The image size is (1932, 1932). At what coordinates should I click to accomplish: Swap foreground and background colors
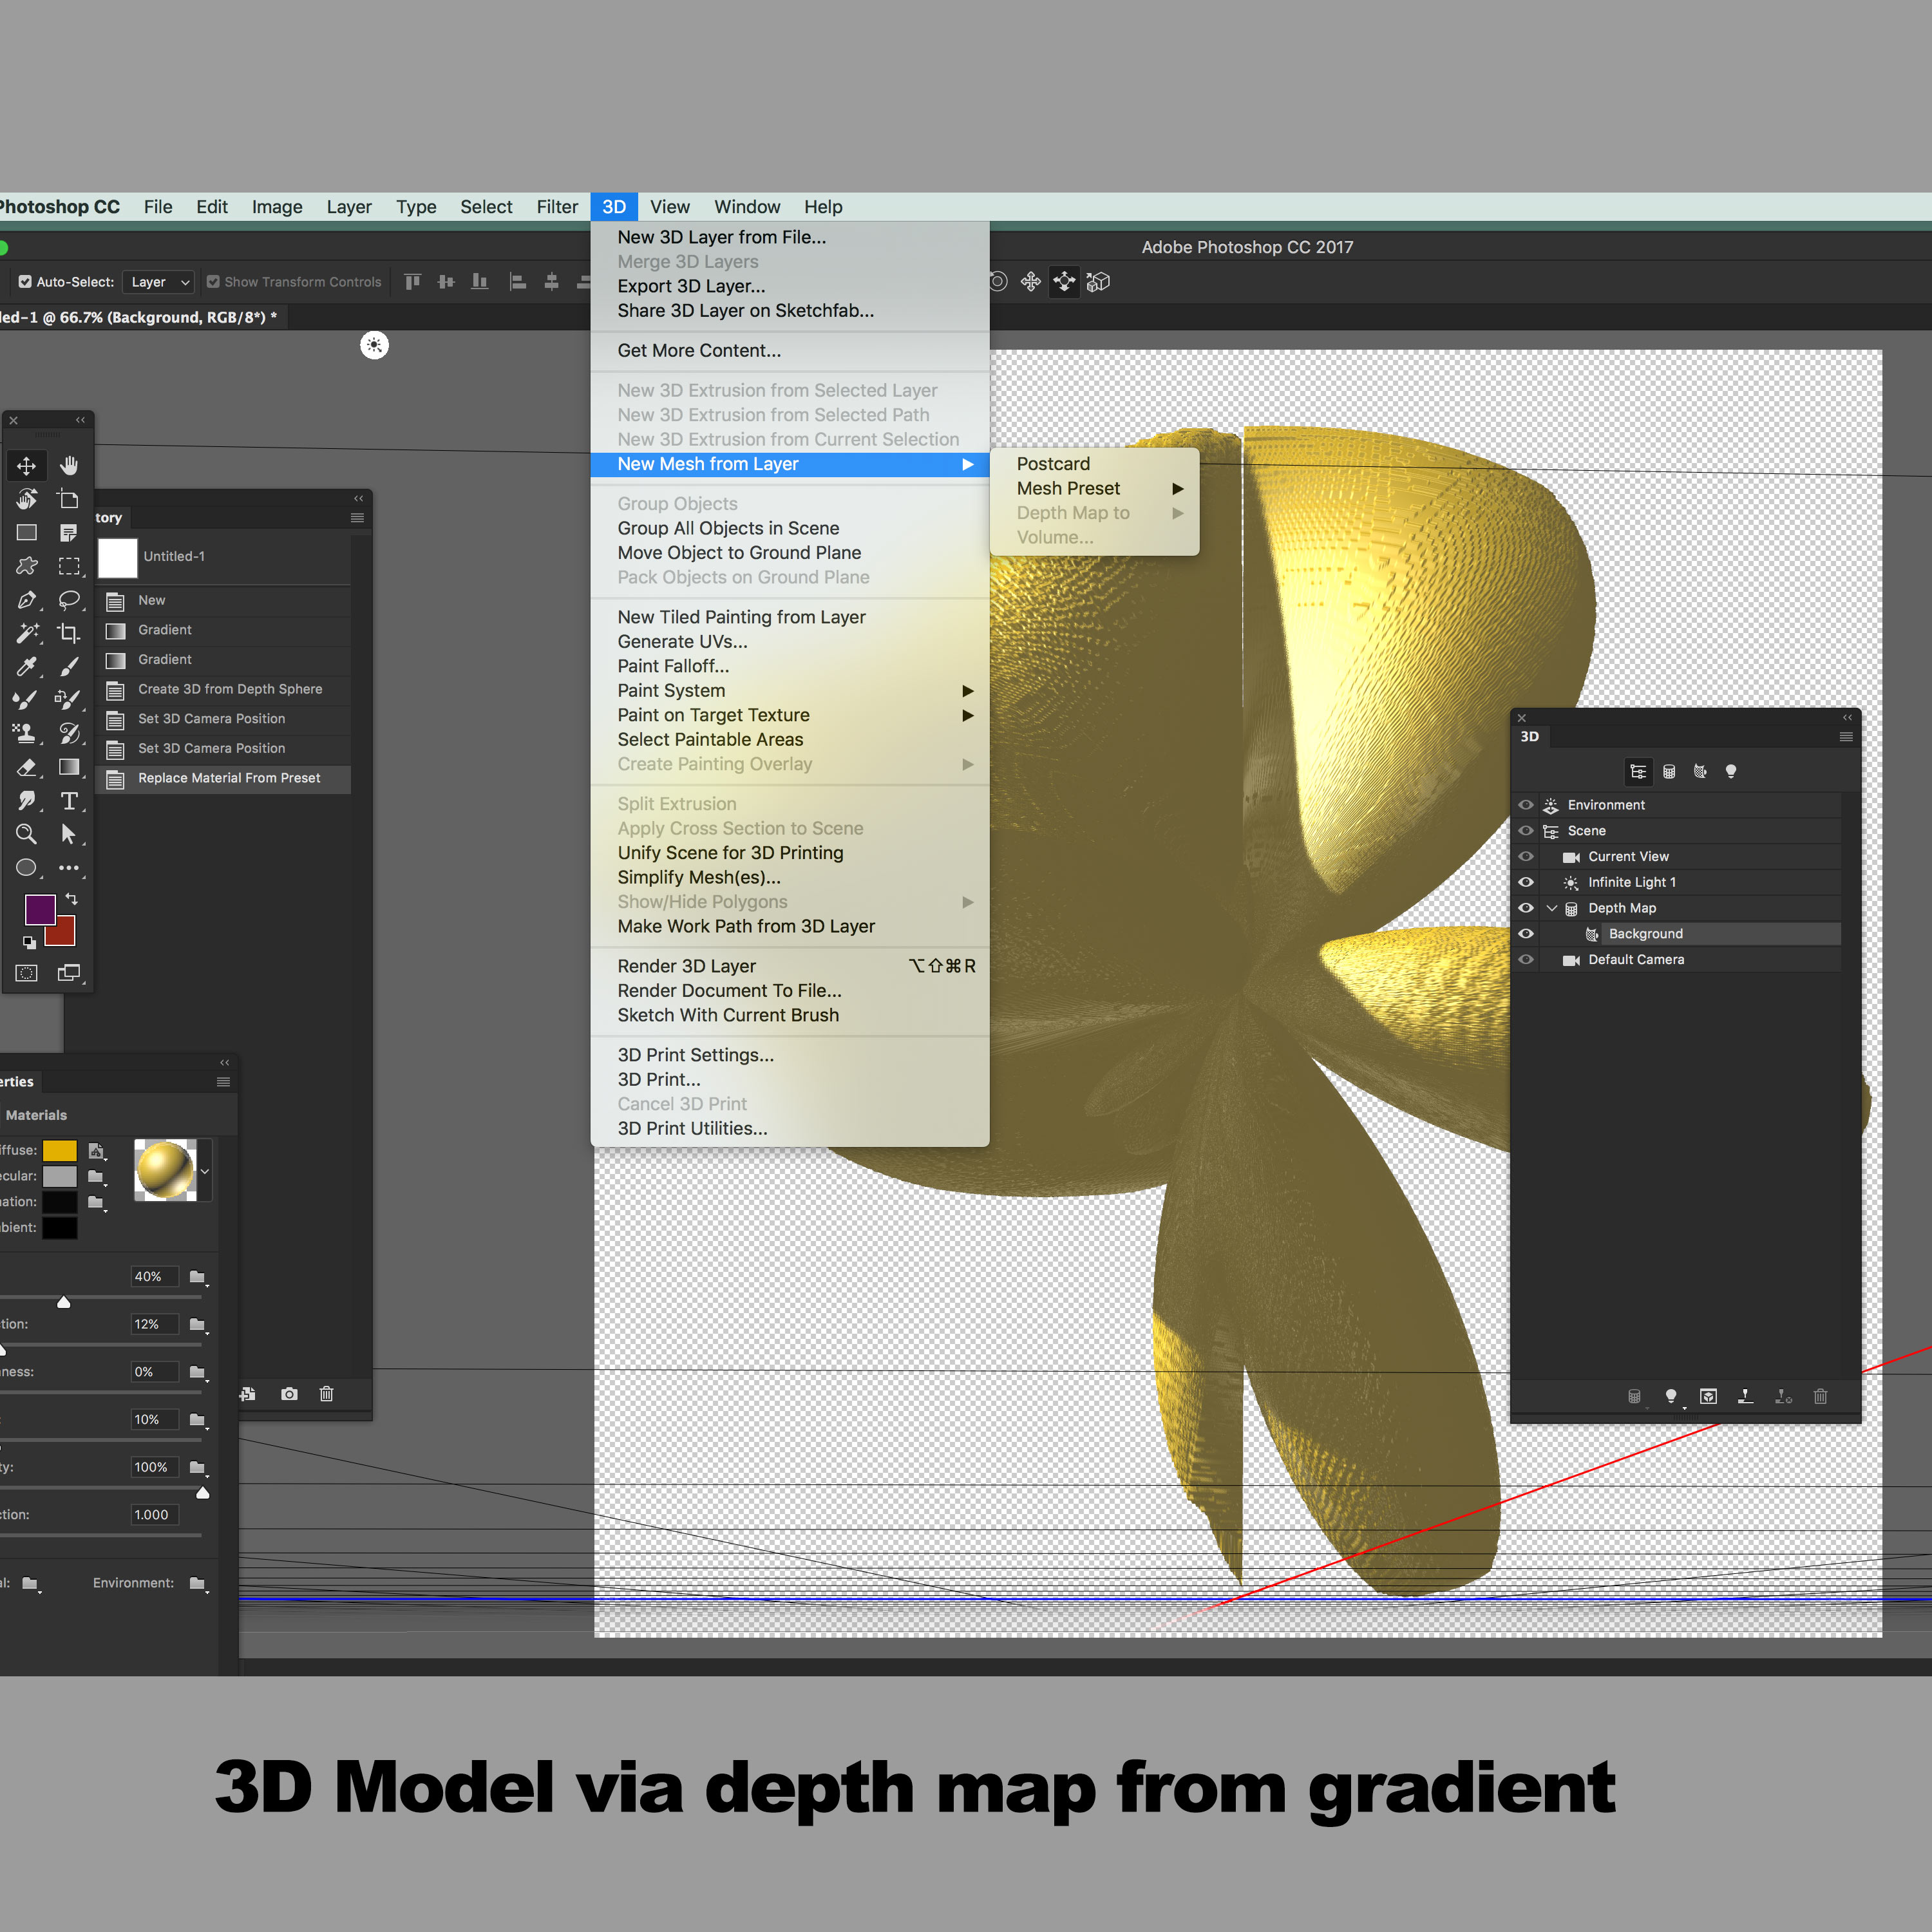point(72,899)
